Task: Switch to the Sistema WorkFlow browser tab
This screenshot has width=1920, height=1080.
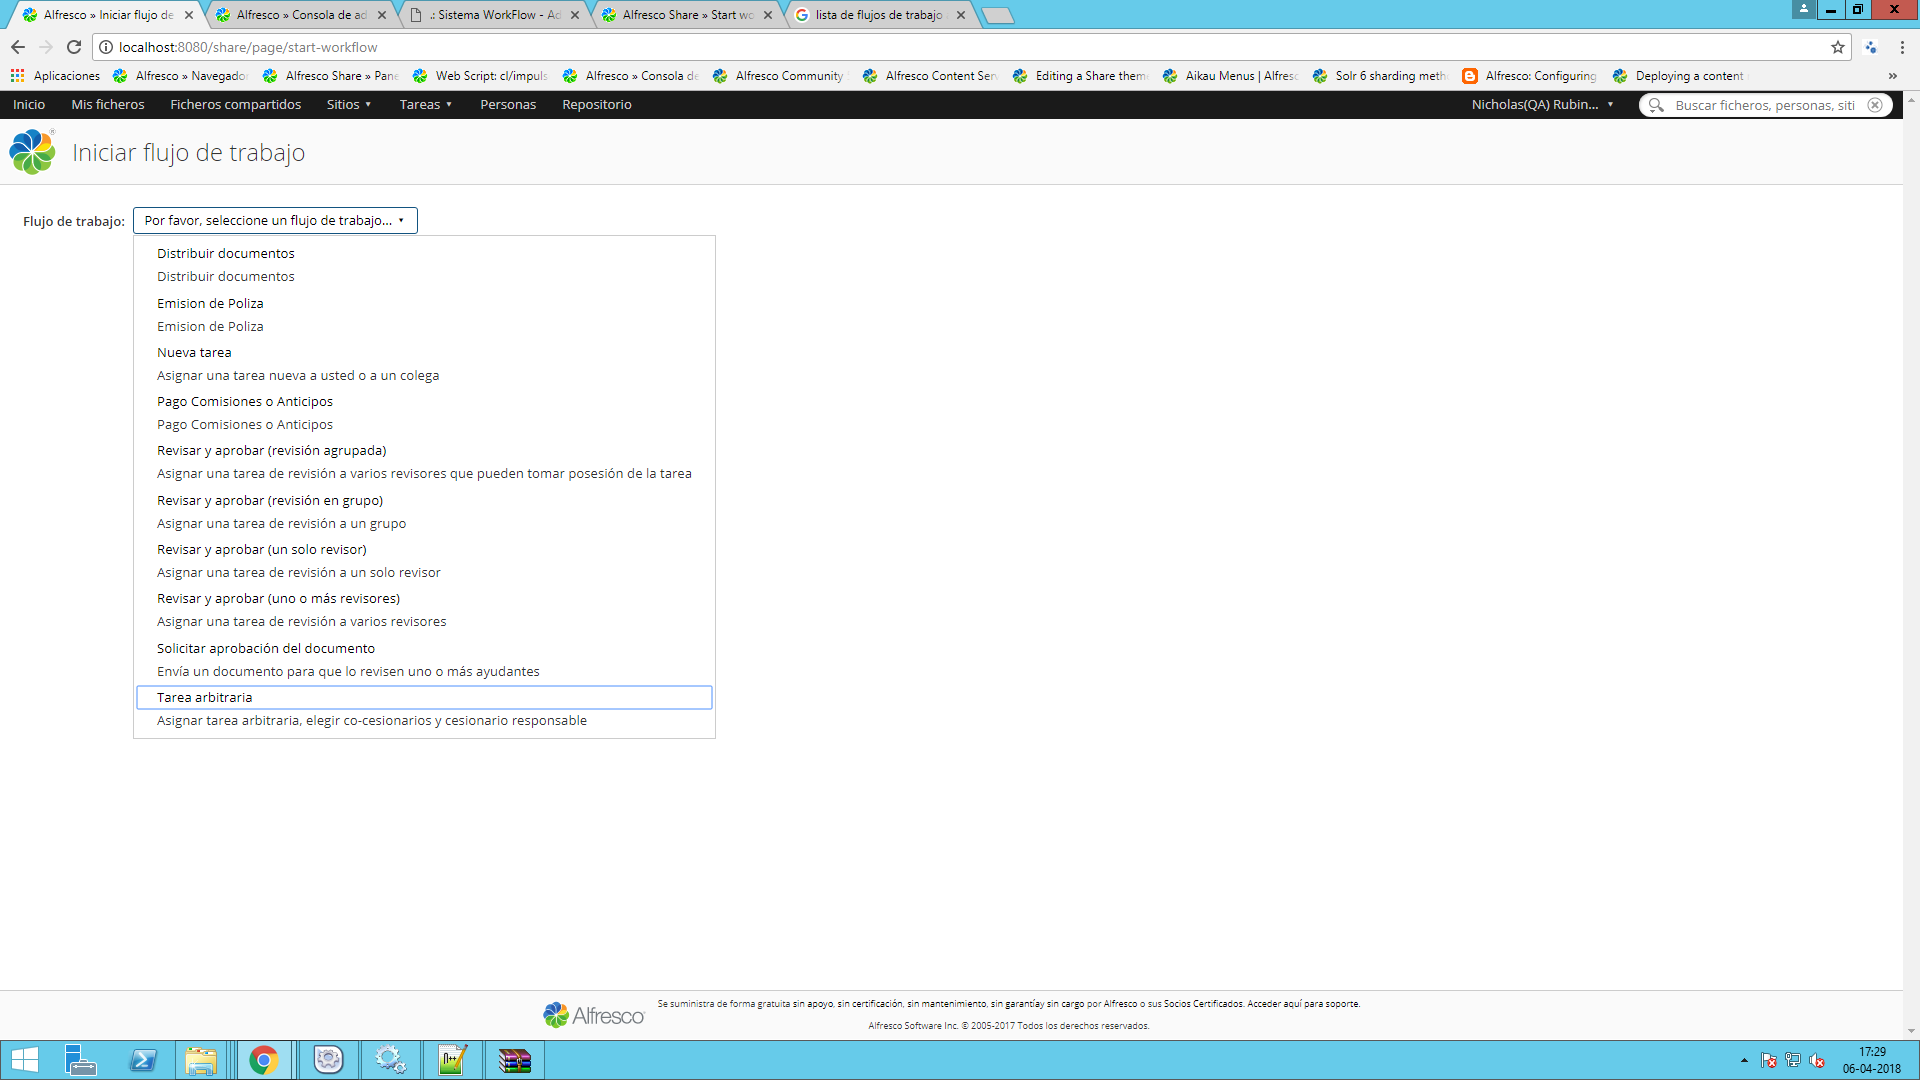Action: (x=494, y=15)
